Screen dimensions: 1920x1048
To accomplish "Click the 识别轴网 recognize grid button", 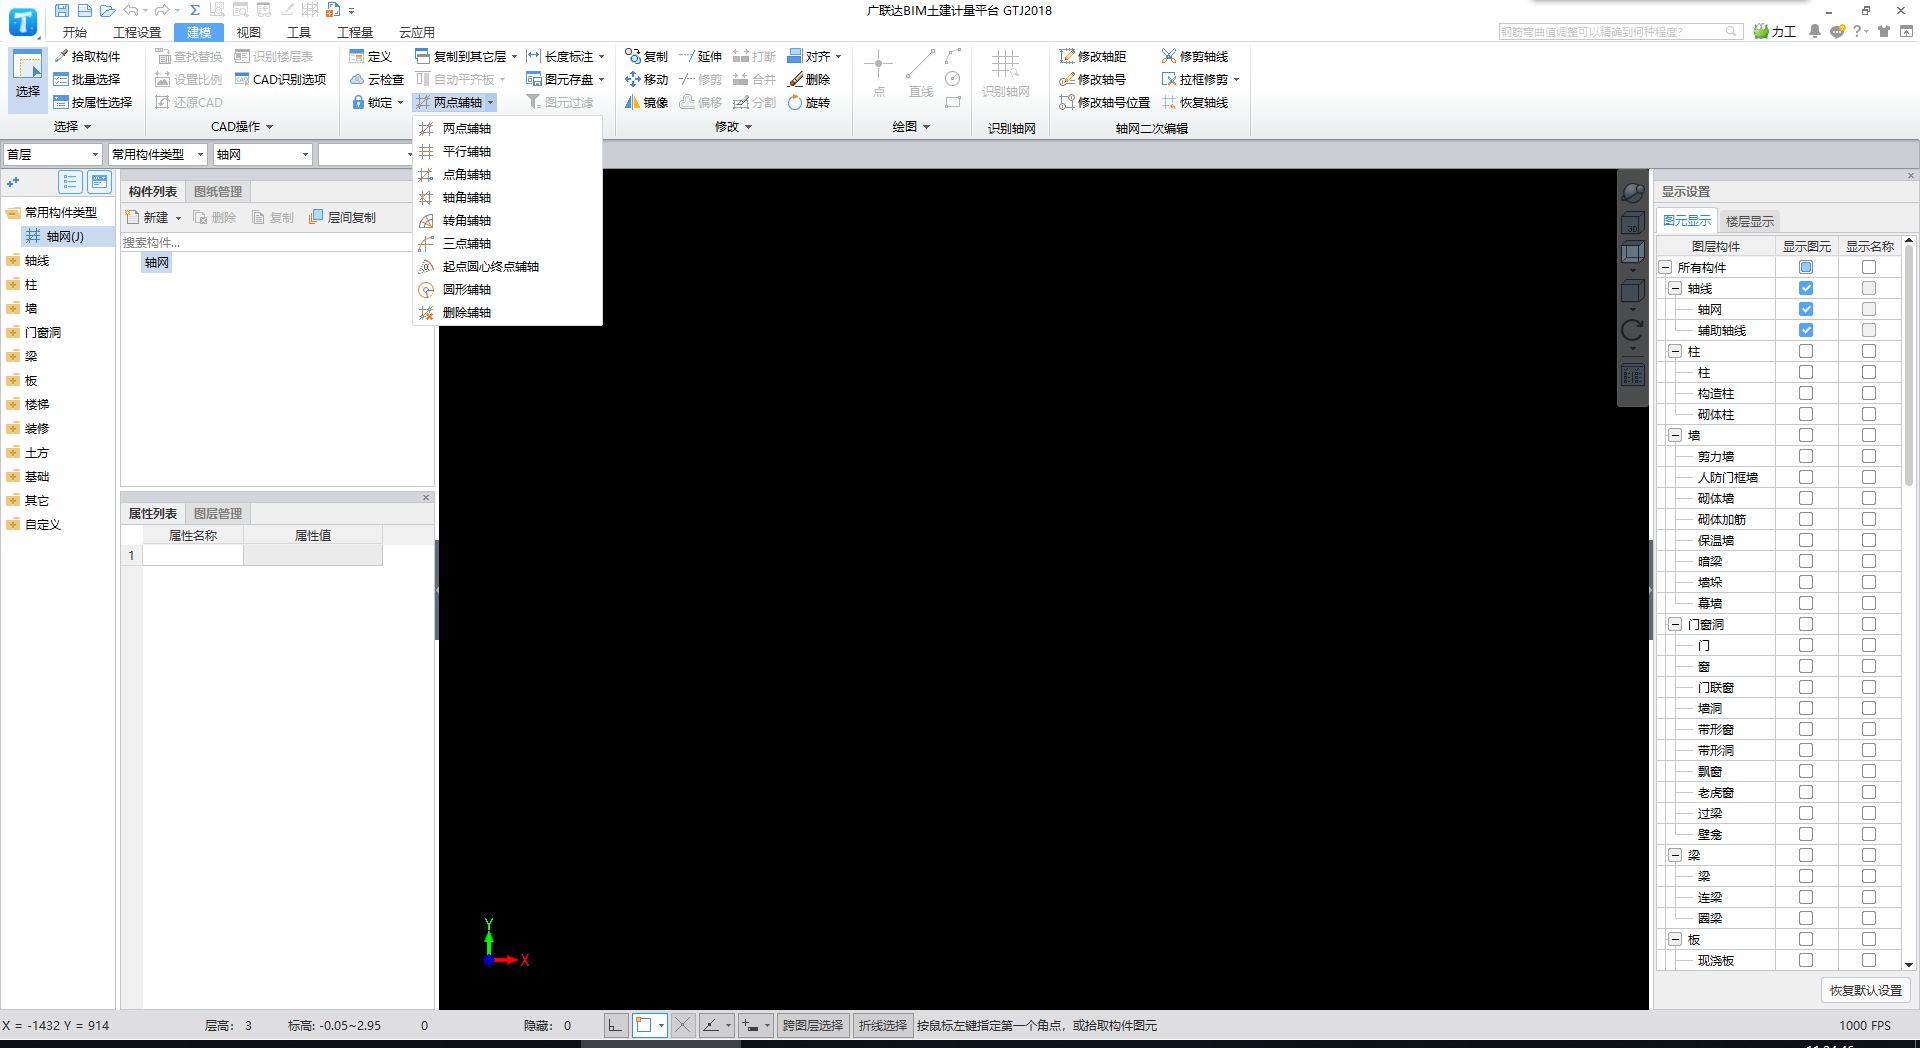I will 1006,75.
